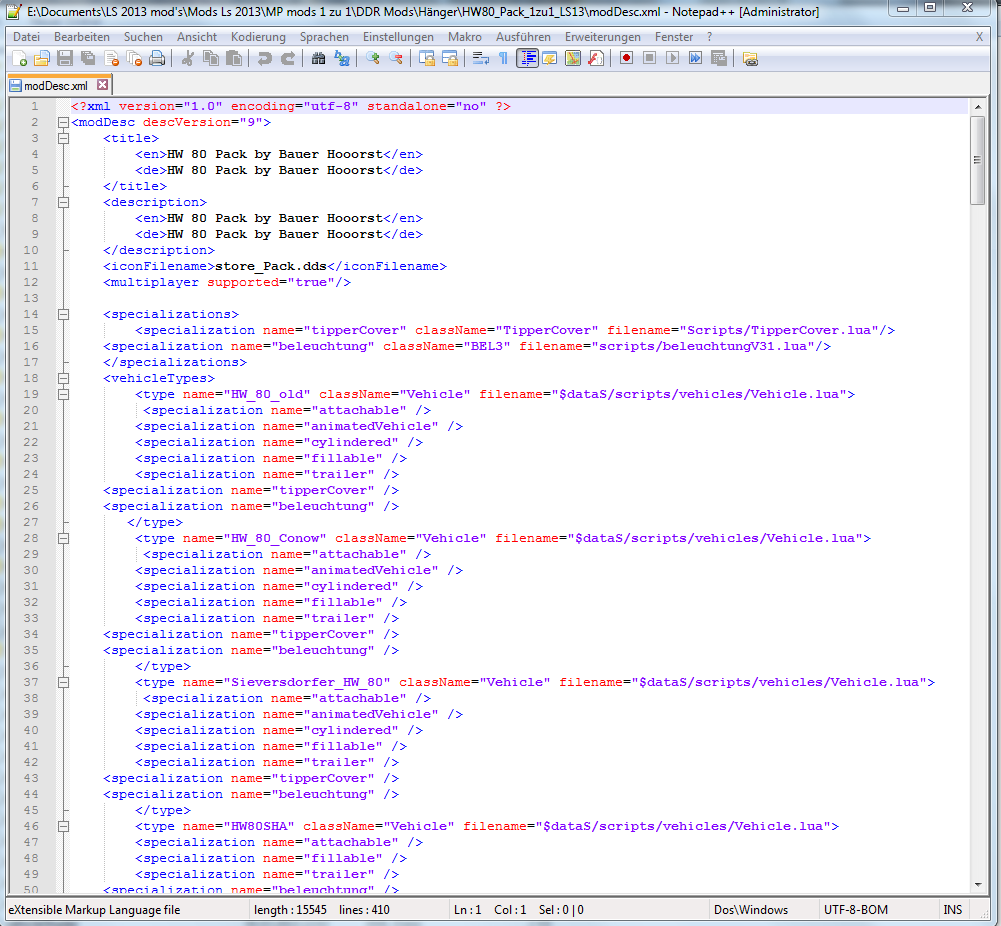
Task: Open the Function list icon
Action: tap(596, 59)
